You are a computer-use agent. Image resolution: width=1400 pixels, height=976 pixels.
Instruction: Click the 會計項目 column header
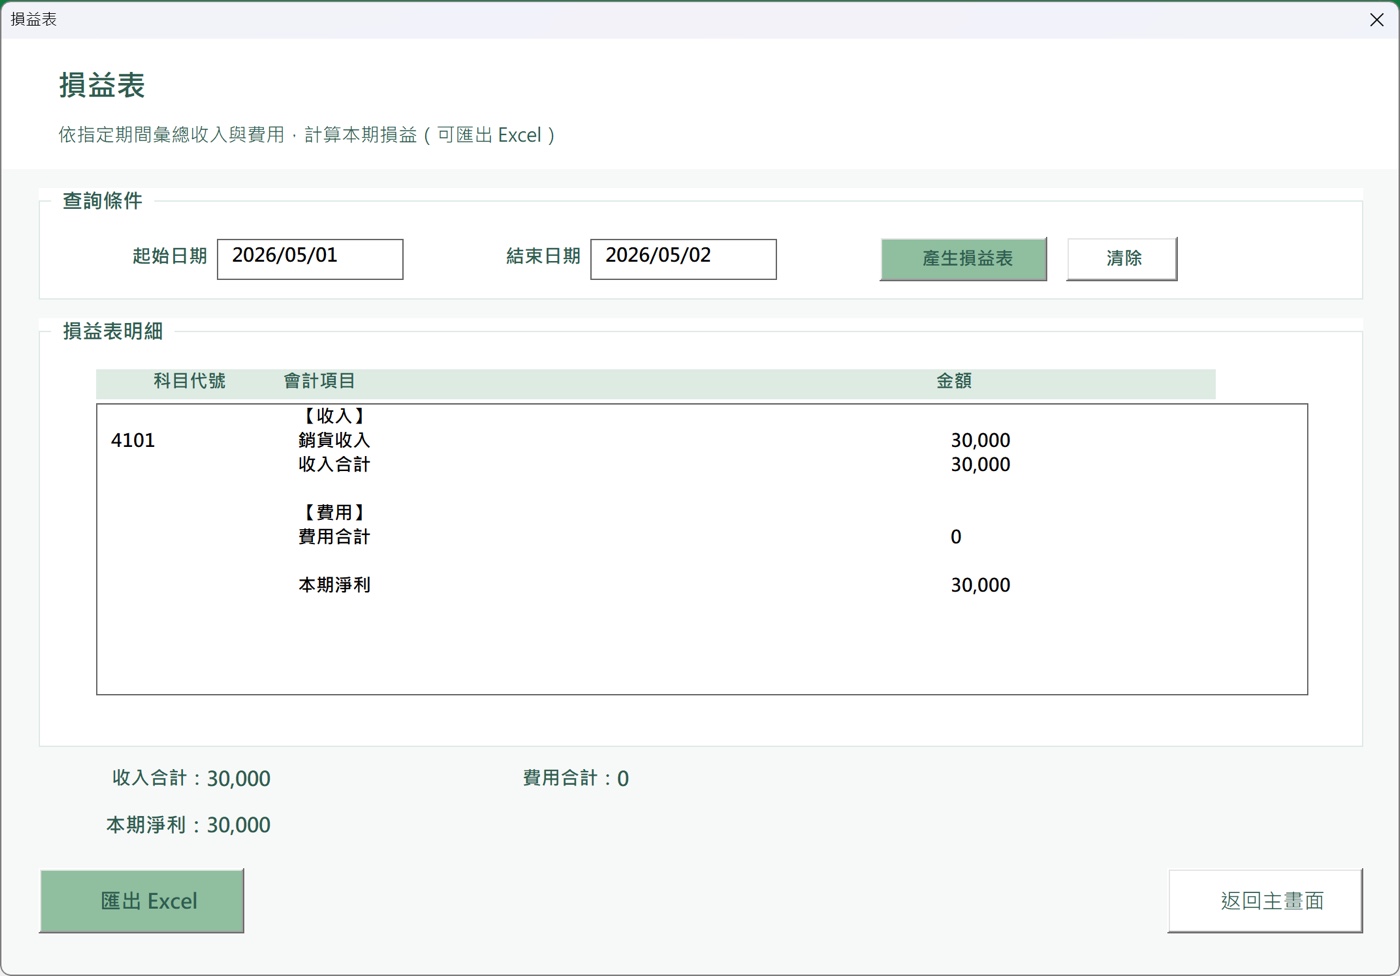[x=319, y=381]
